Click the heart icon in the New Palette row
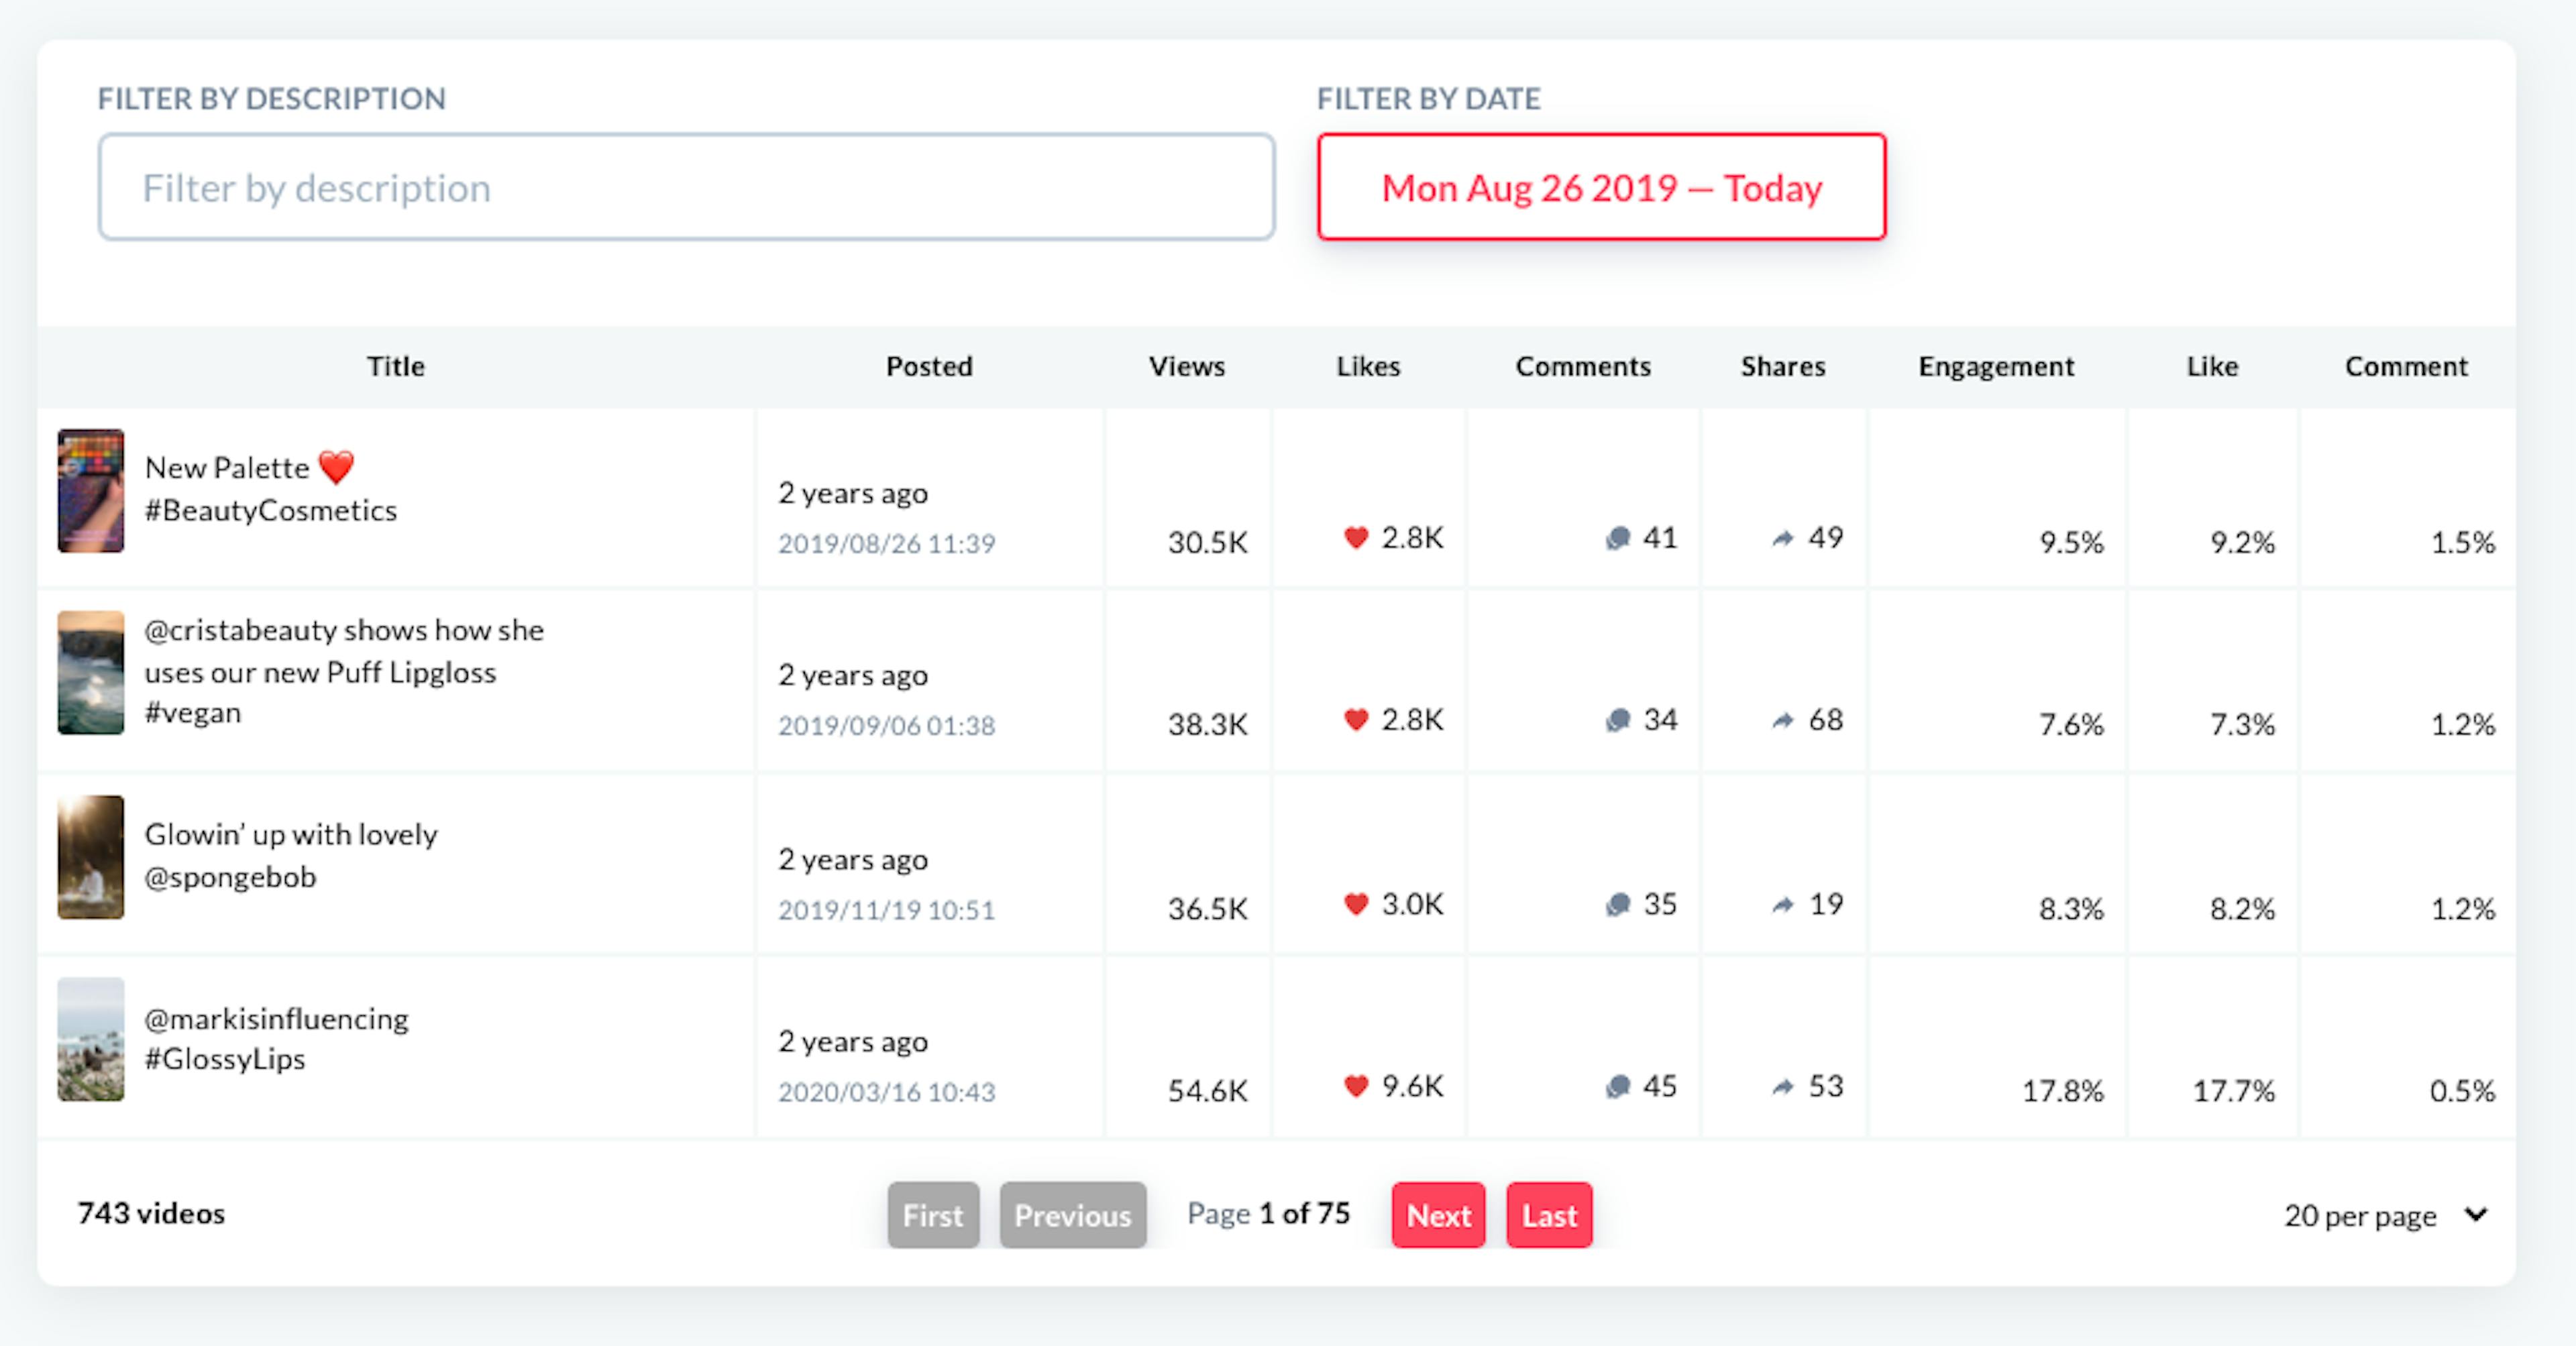Viewport: 2576px width, 1346px height. [1356, 538]
